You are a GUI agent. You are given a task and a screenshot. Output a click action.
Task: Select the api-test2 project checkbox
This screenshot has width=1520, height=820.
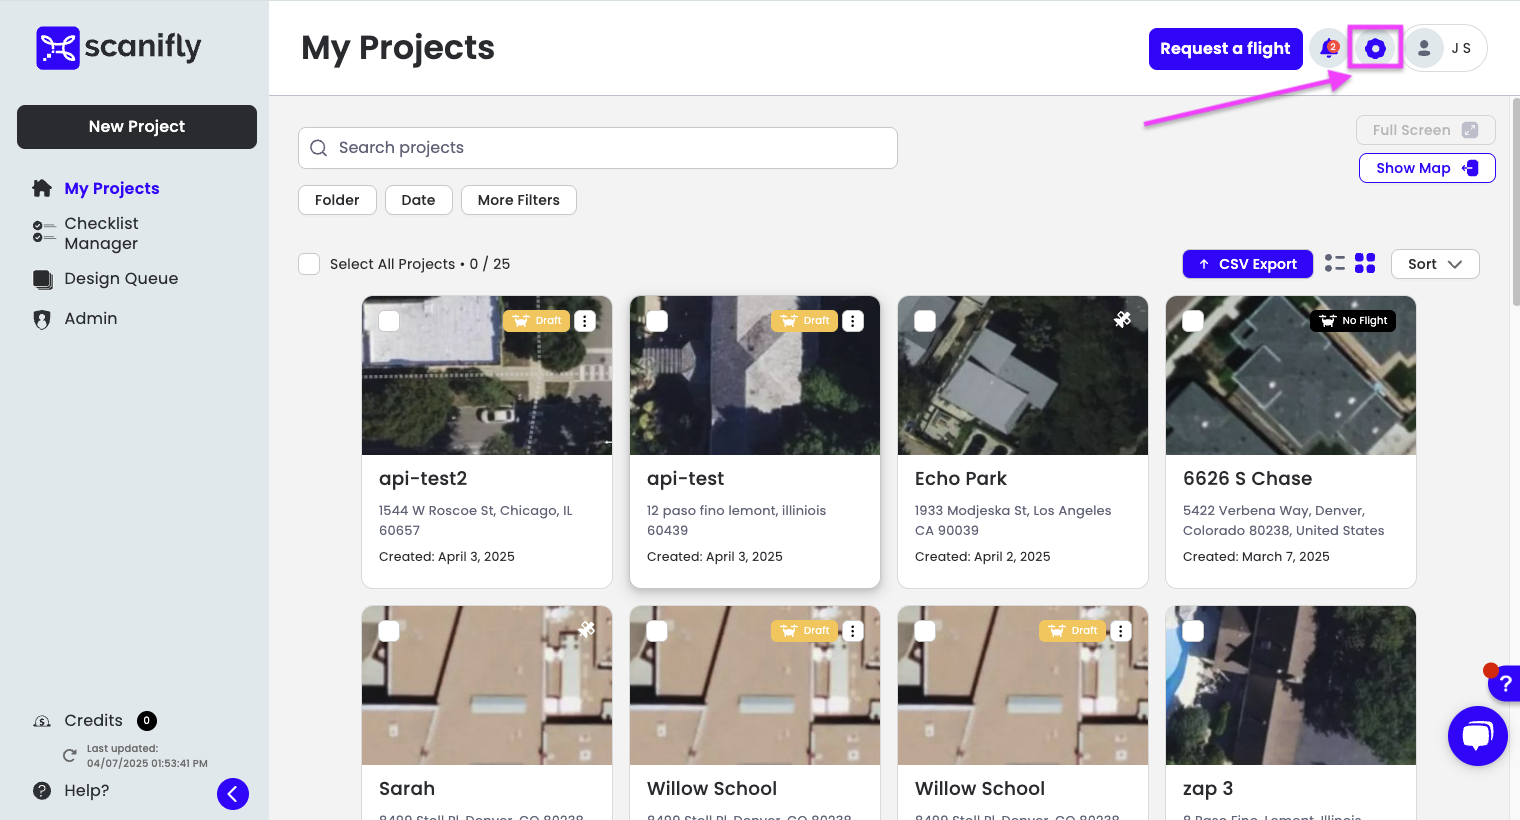(x=389, y=321)
